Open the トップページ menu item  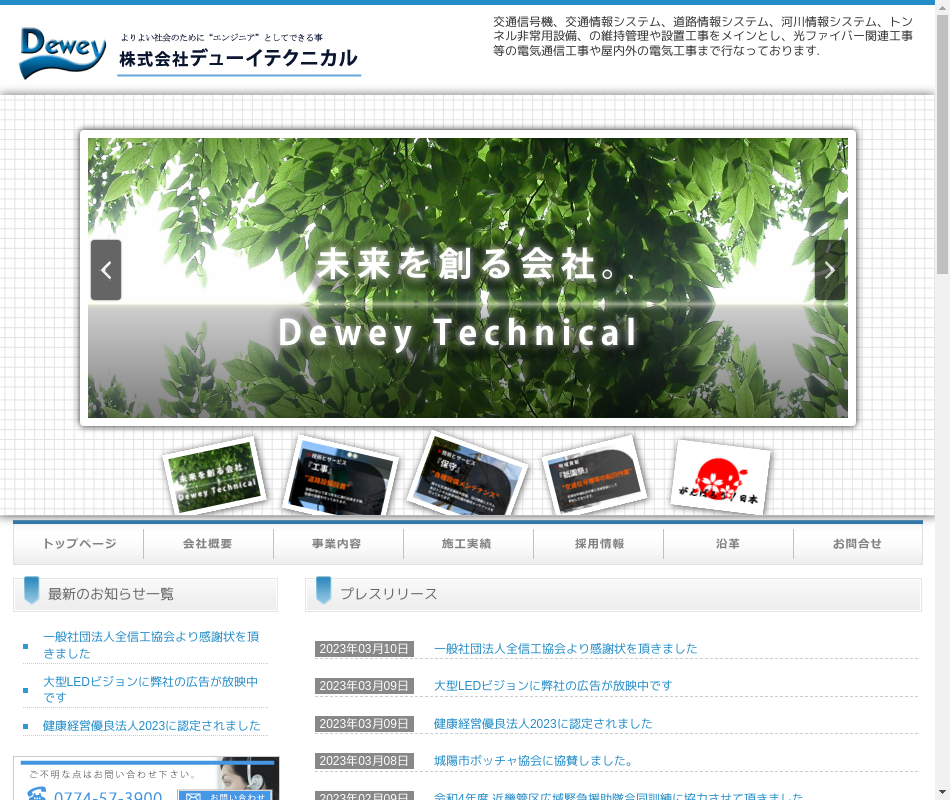coord(79,544)
